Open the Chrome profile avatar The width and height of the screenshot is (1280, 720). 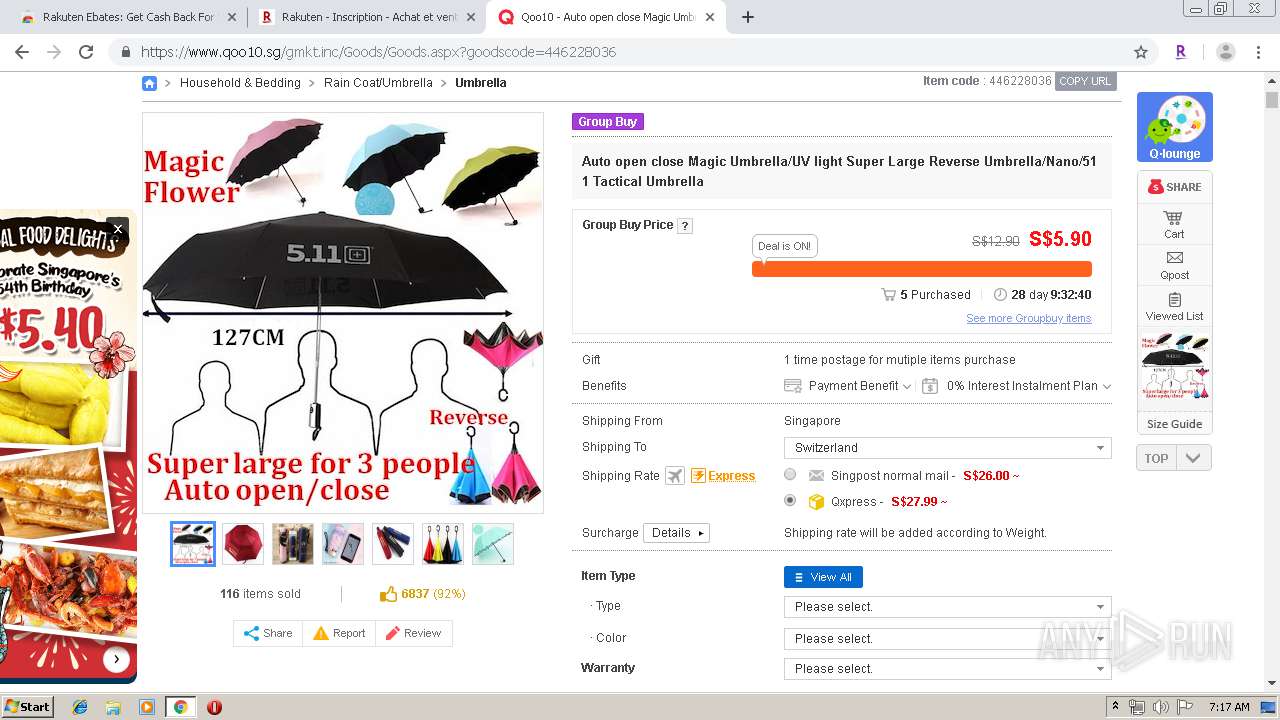[x=1225, y=52]
